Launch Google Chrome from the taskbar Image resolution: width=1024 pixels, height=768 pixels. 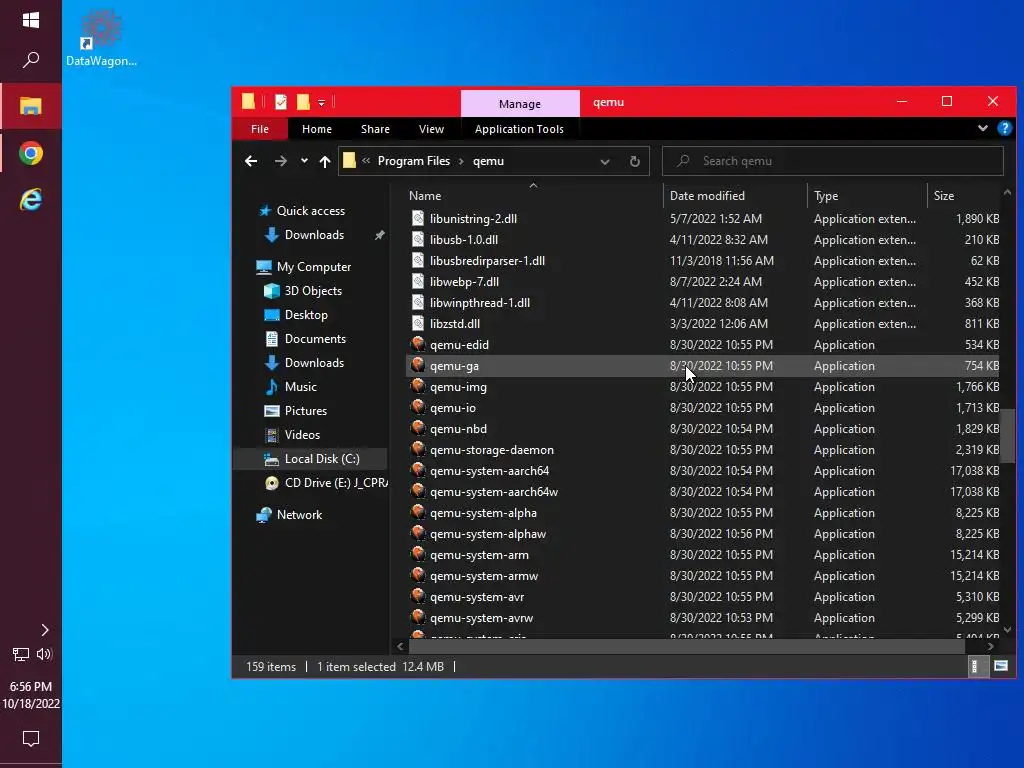(31, 153)
